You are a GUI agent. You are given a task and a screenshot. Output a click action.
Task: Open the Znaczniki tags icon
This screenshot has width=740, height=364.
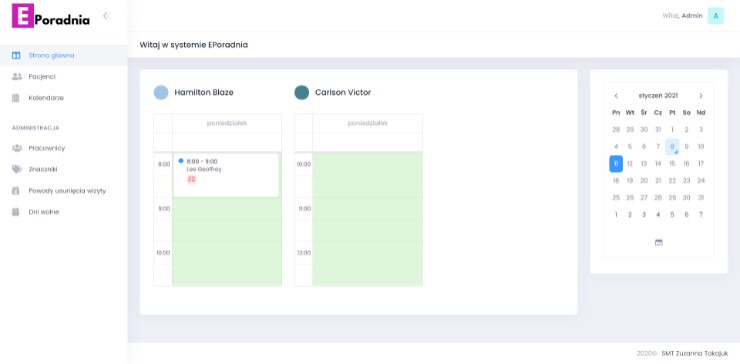coord(17,169)
